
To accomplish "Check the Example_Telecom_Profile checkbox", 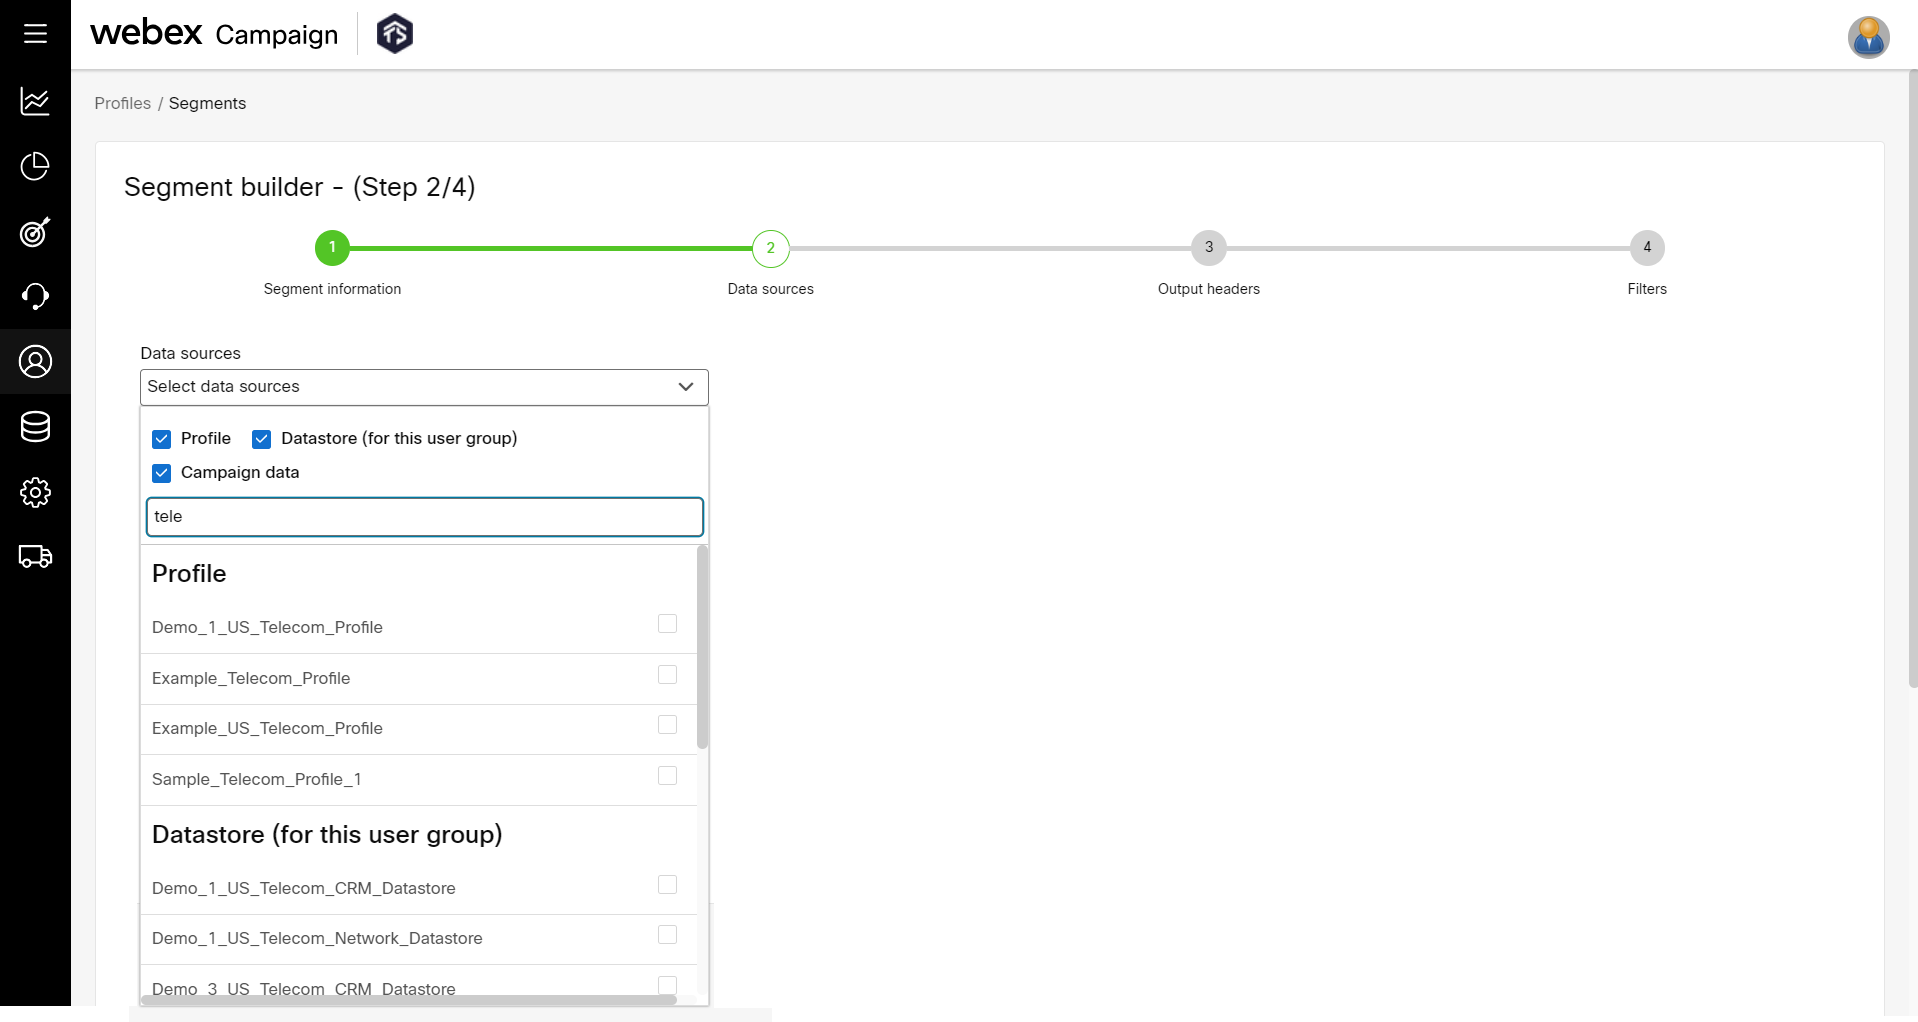I will [666, 674].
